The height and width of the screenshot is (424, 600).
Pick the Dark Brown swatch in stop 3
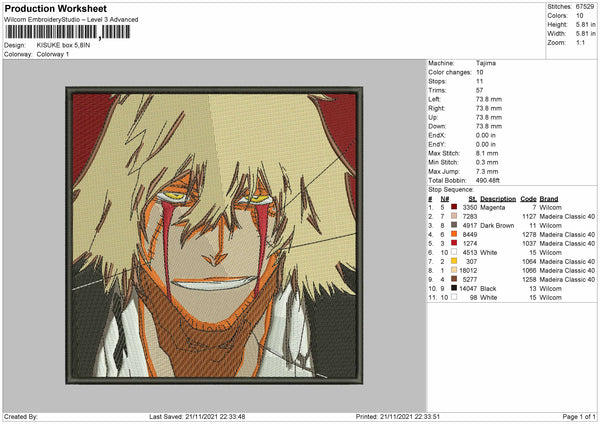click(454, 225)
